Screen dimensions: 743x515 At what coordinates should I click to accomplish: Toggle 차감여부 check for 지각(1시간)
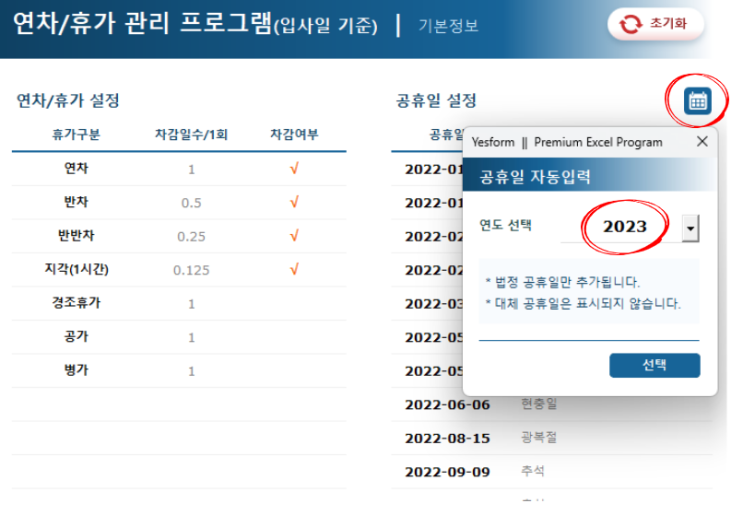point(294,270)
